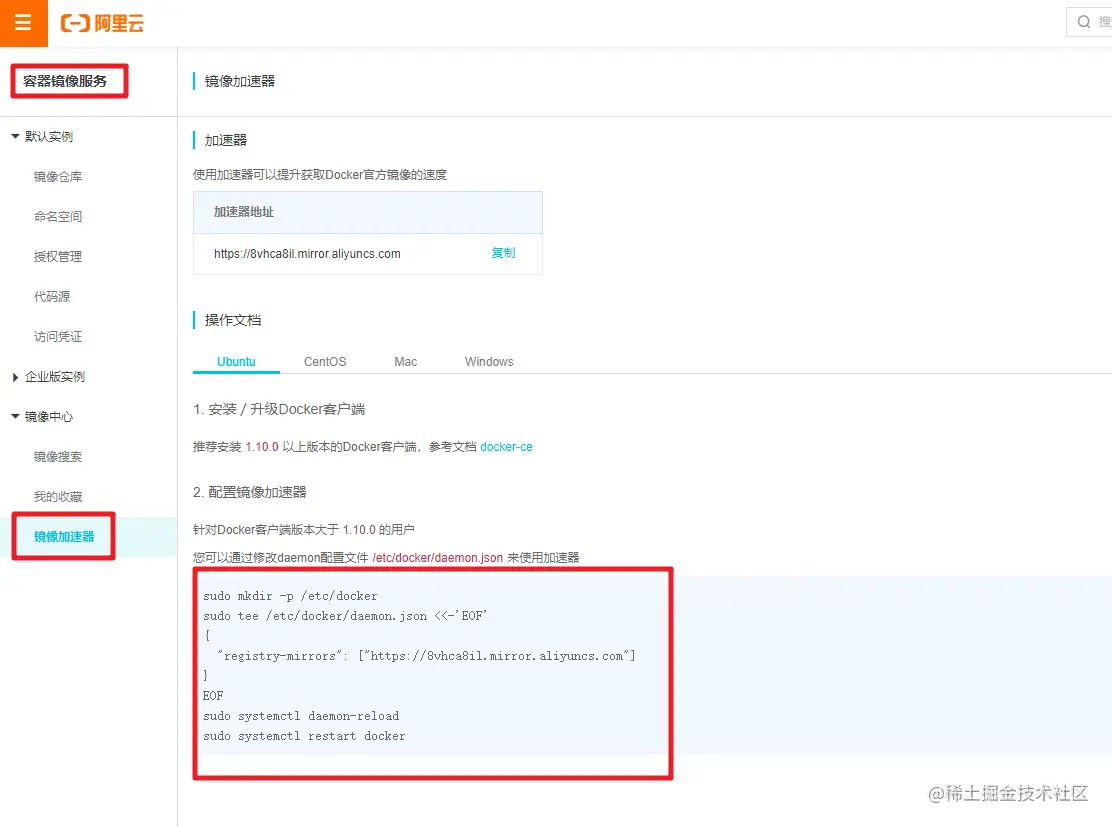Click the 加速器地址 header cell
Screen dimensions: 1112x827
(367, 212)
